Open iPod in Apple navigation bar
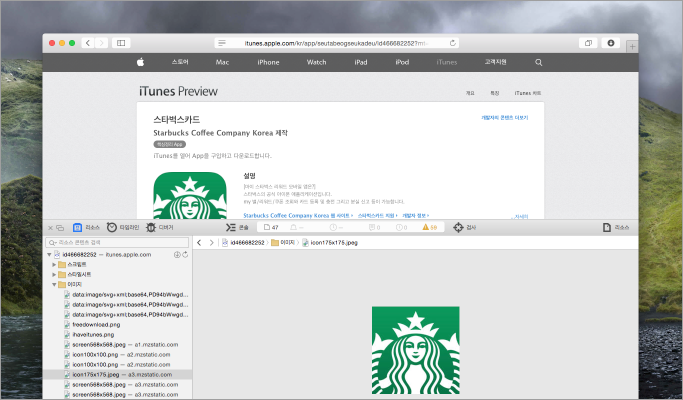This screenshot has width=683, height=400. tap(402, 62)
